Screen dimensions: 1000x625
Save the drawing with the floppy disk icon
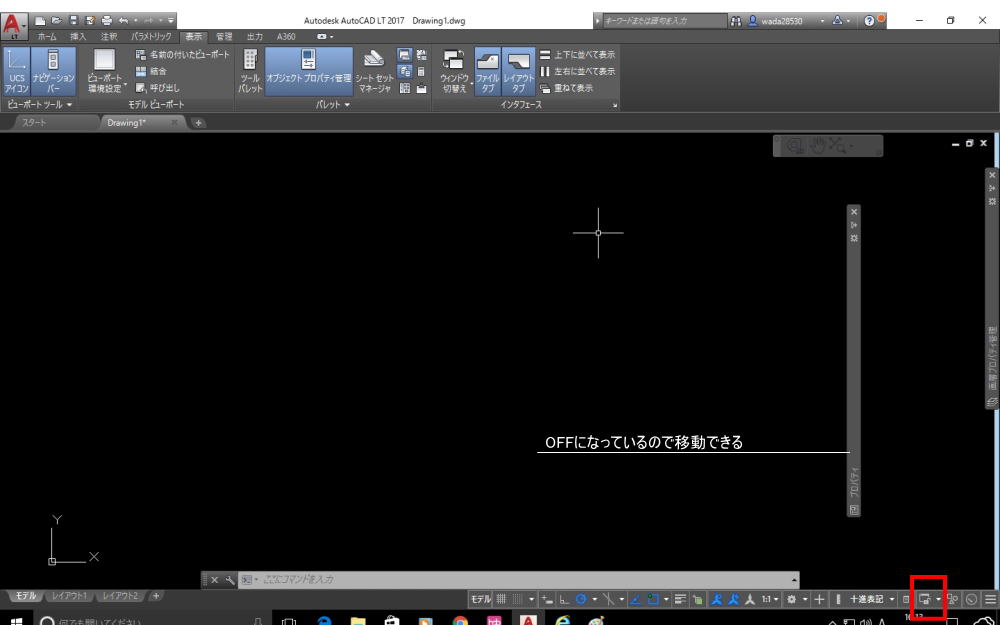(73, 20)
